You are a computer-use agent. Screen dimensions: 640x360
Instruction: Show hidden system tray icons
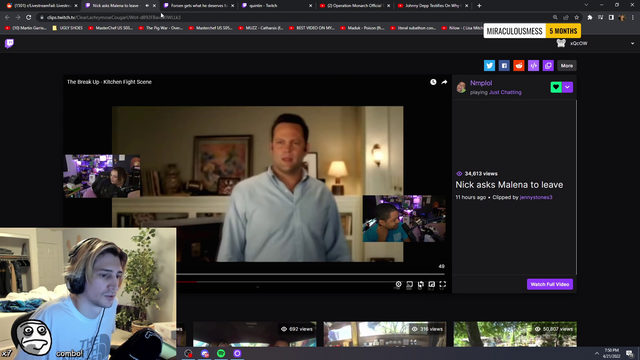(597, 353)
